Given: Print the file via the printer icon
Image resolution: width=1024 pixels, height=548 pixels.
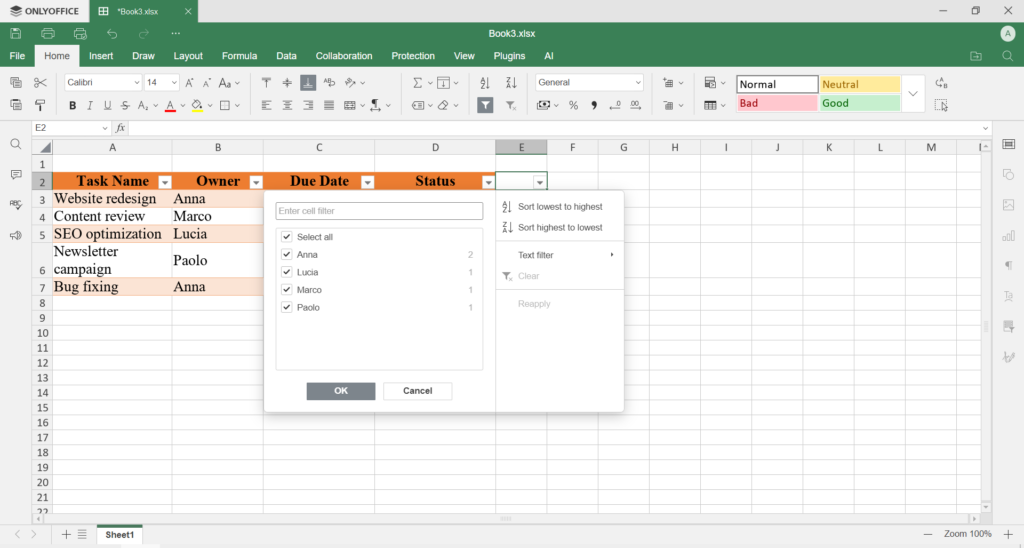Looking at the screenshot, I should pos(48,33).
